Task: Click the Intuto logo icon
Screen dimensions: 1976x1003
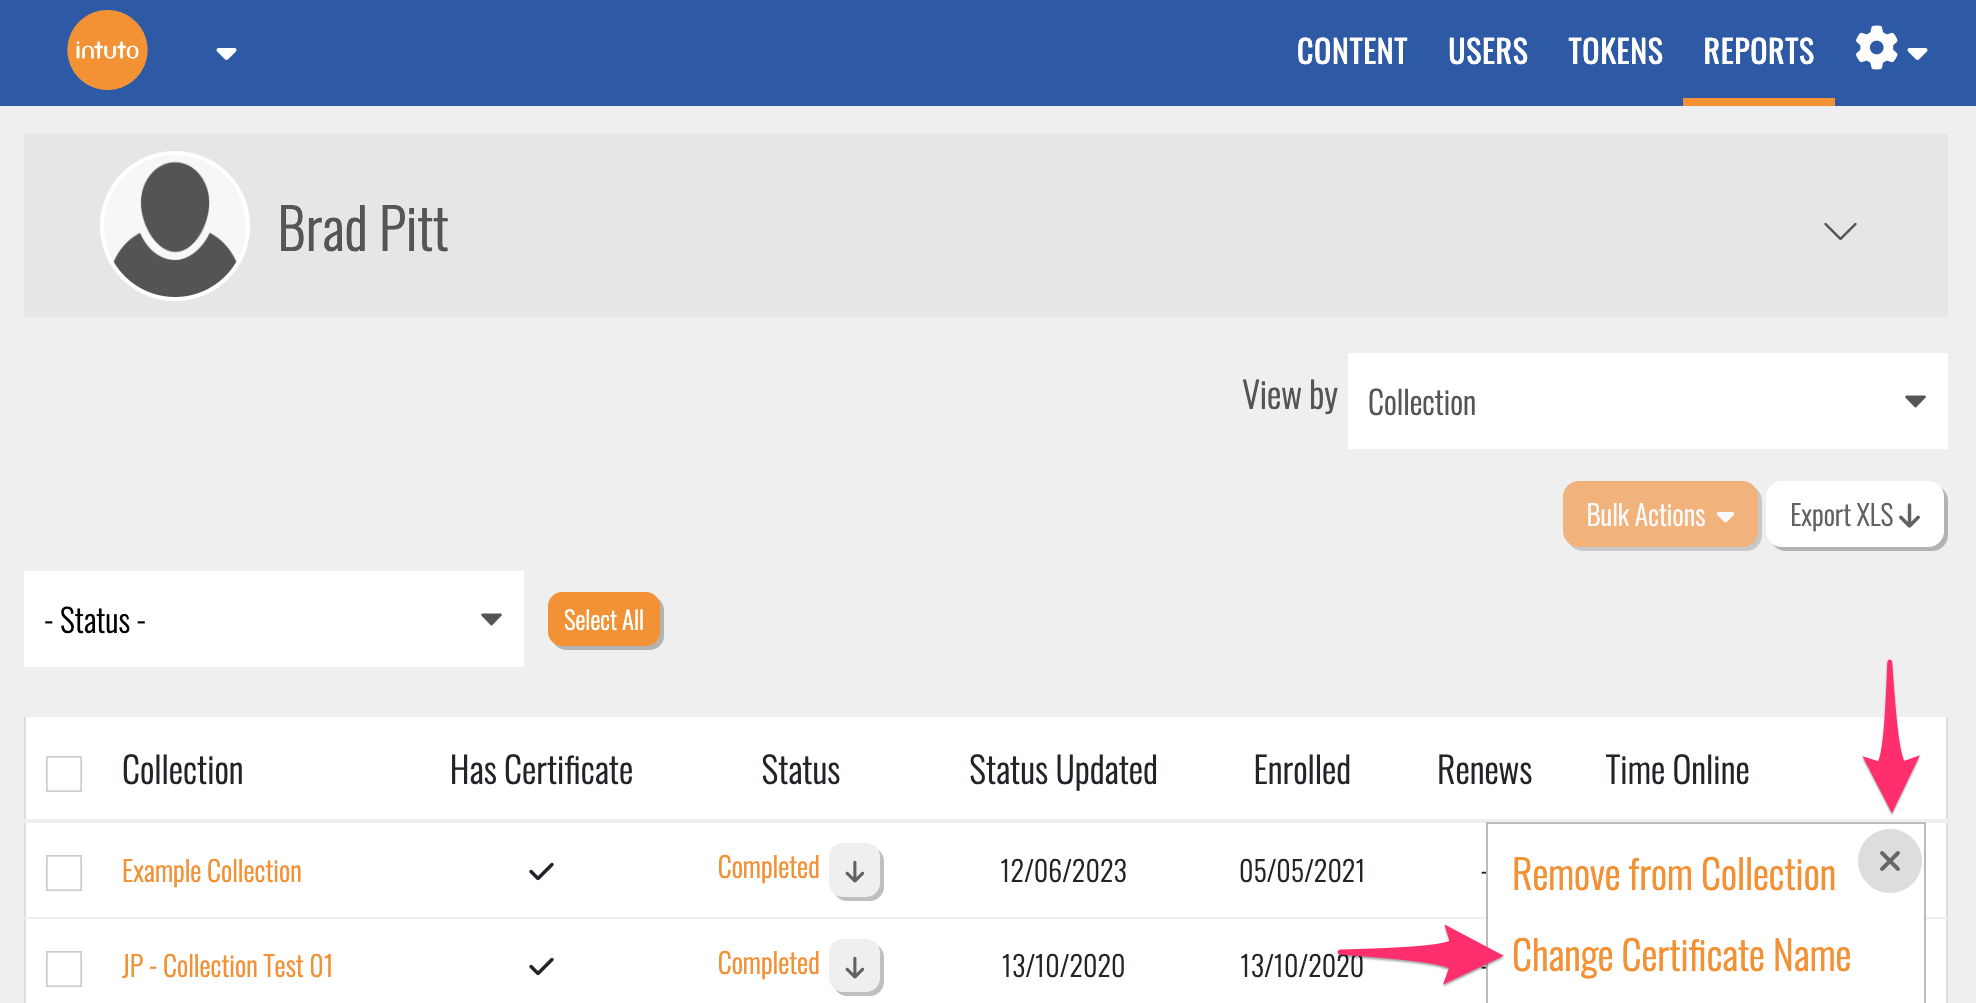Action: point(107,50)
